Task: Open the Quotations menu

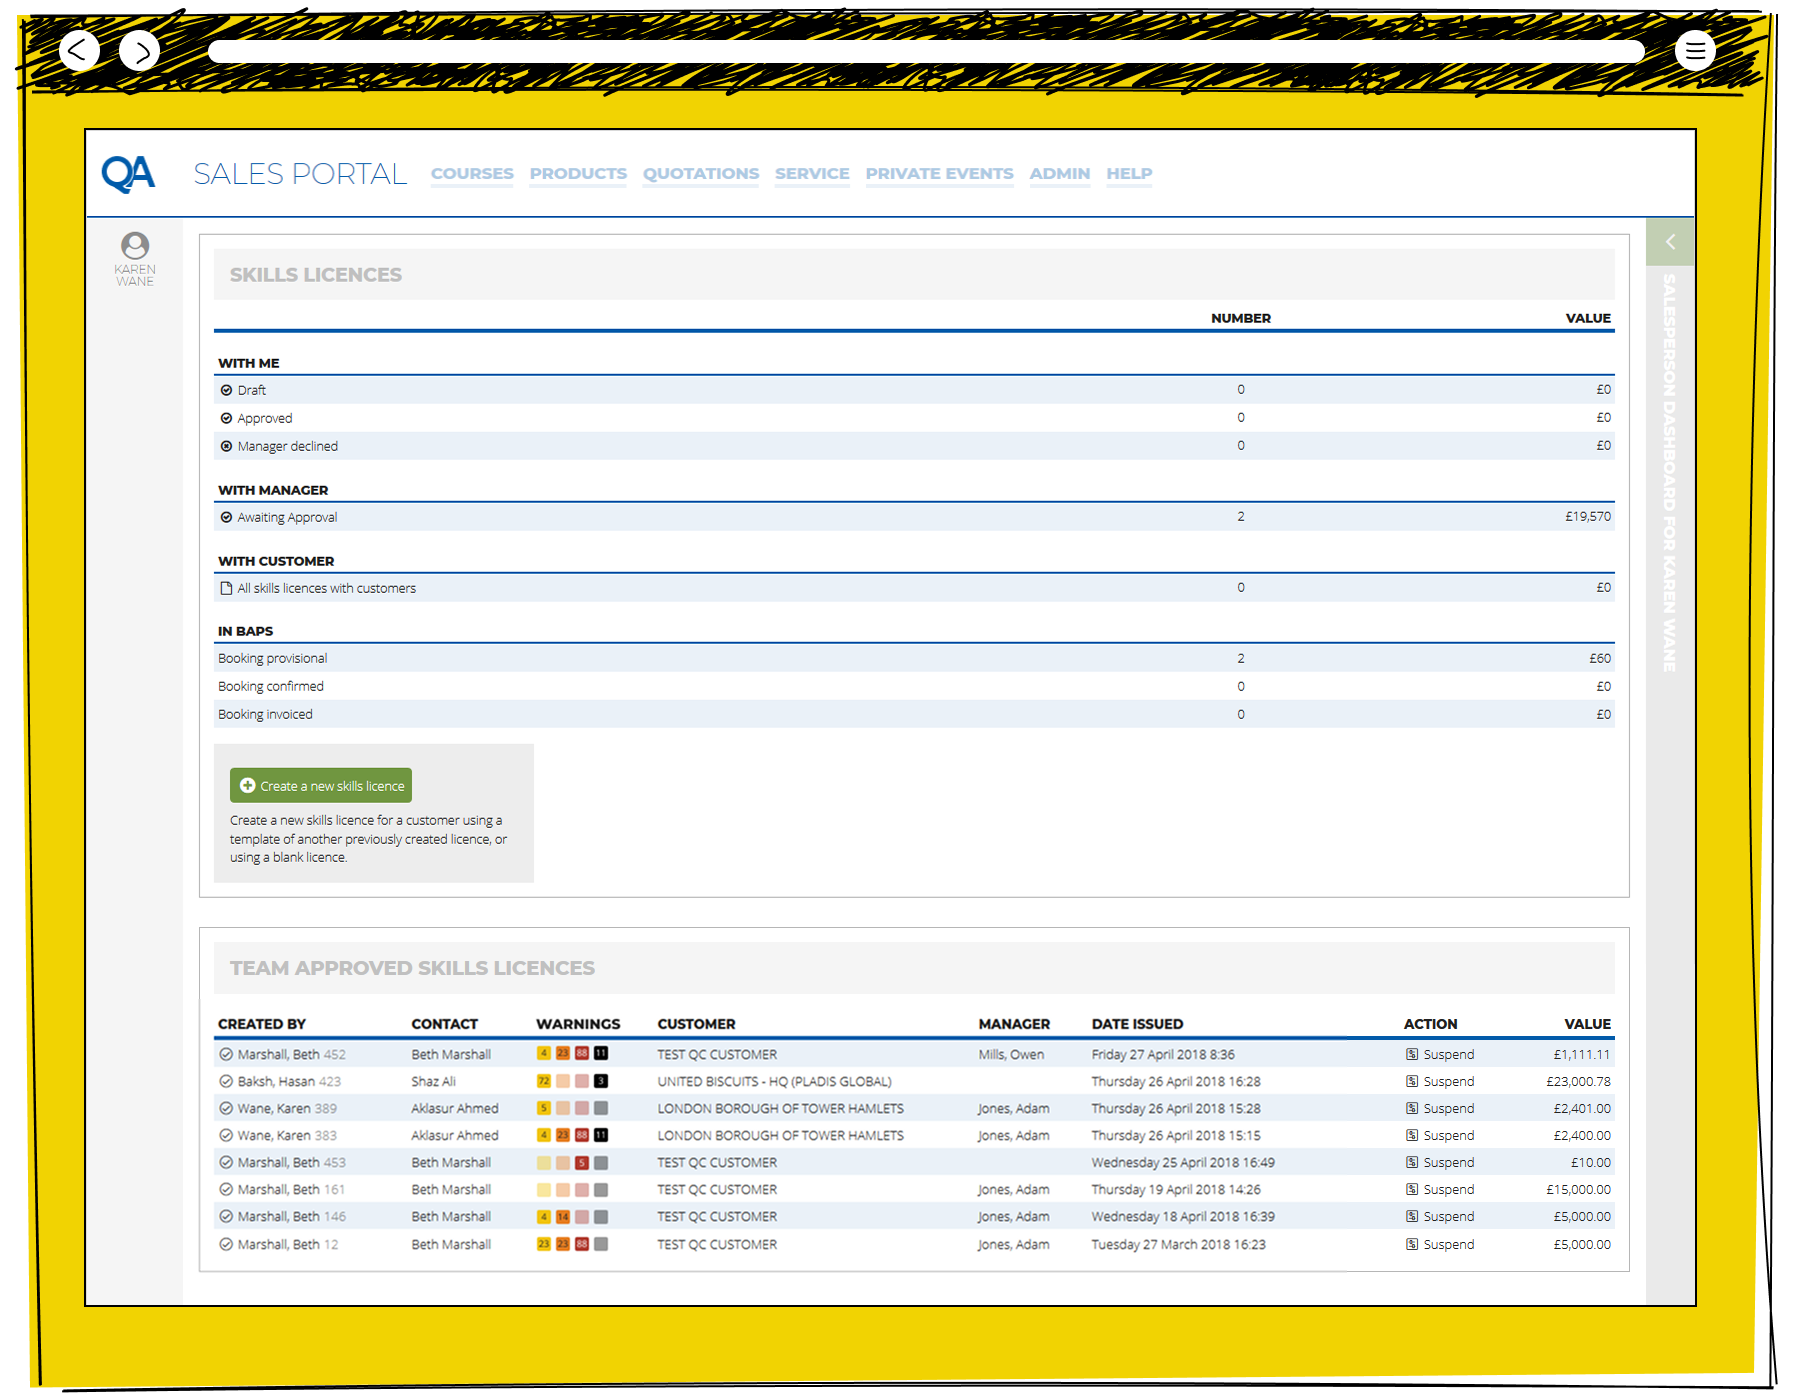Action: click(700, 173)
